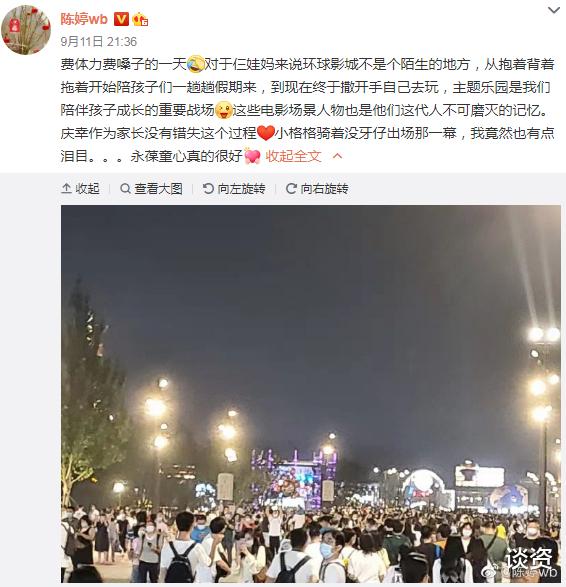Open the 9月11日 21:36 timestamp link
Image resolution: width=566 pixels, height=587 pixels.
pyautogui.click(x=99, y=42)
